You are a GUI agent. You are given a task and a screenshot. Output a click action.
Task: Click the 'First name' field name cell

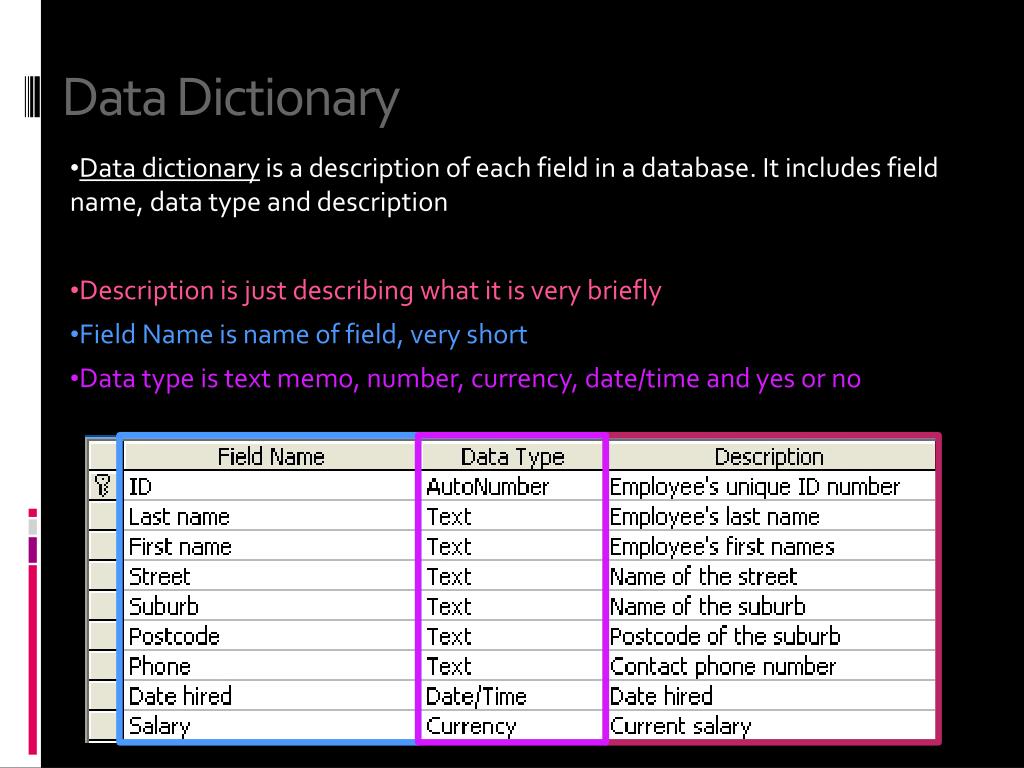(270, 546)
